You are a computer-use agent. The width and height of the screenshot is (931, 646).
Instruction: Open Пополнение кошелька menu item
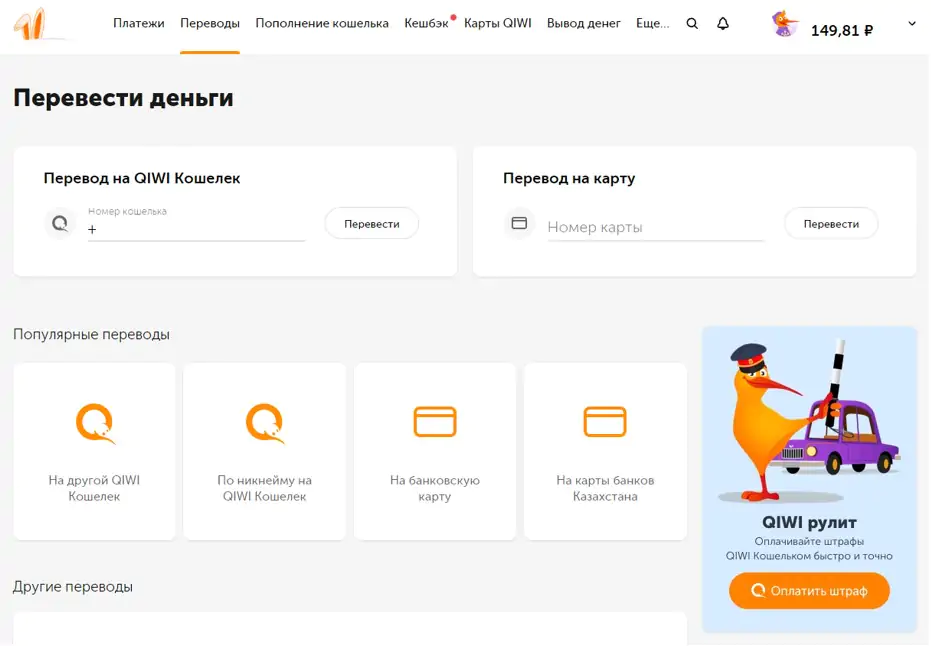[x=322, y=23]
